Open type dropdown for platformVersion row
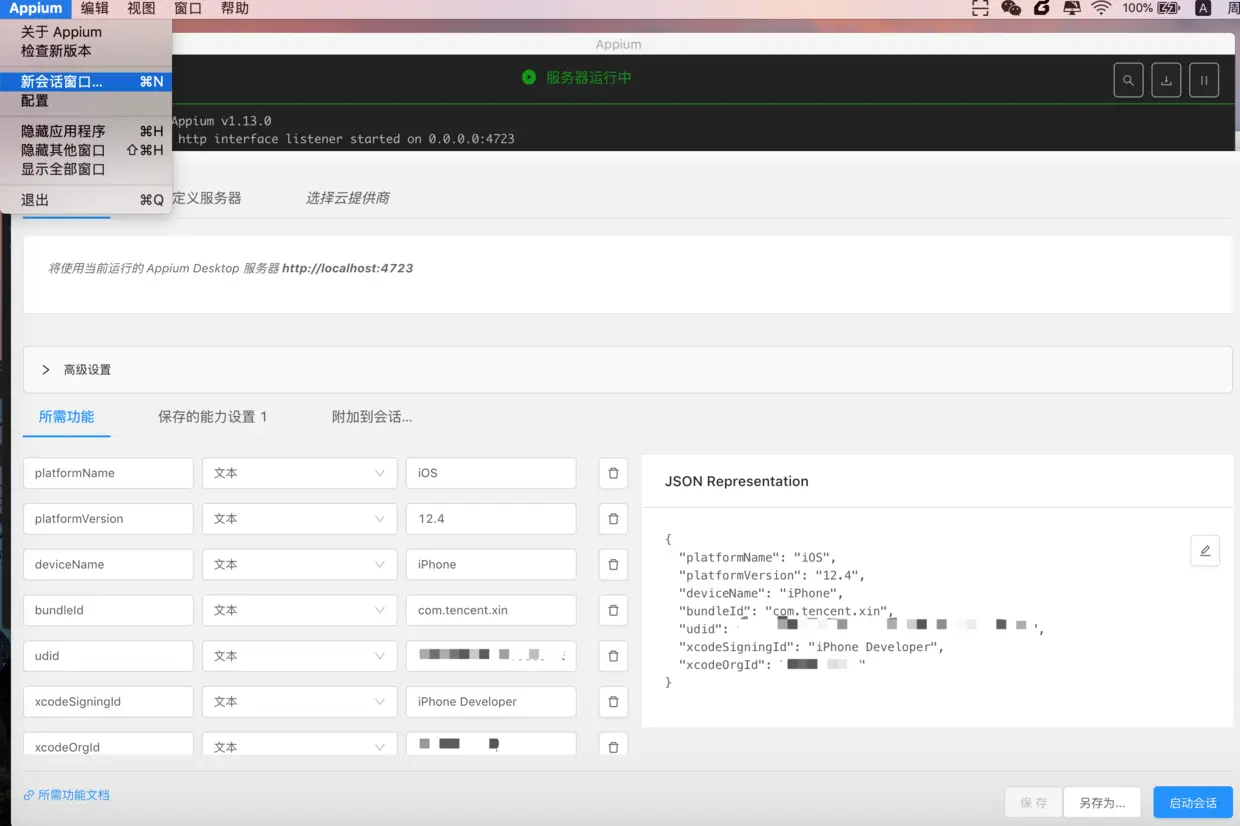This screenshot has height=826, width=1240. [x=300, y=519]
